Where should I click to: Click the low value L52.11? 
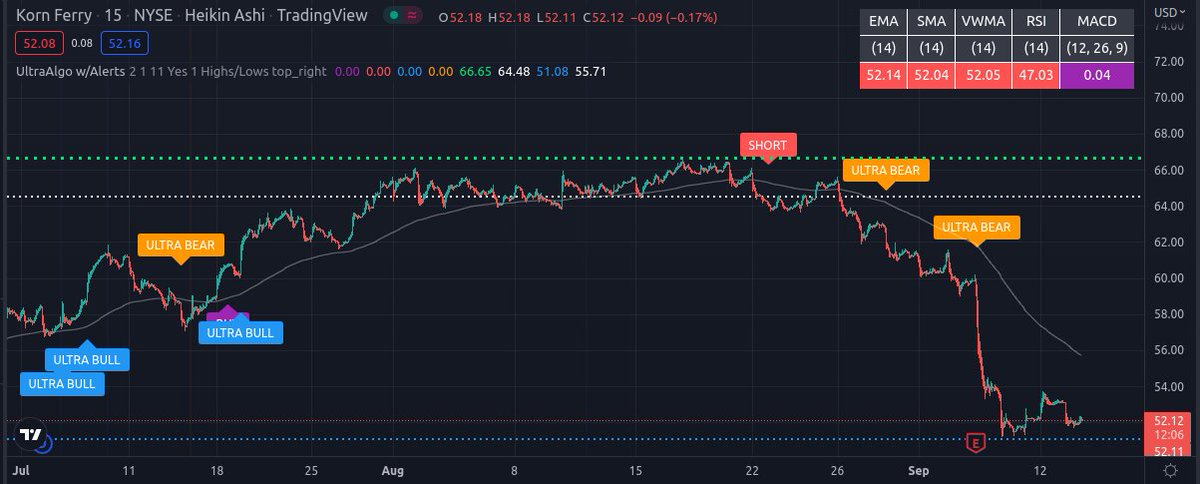tap(555, 16)
